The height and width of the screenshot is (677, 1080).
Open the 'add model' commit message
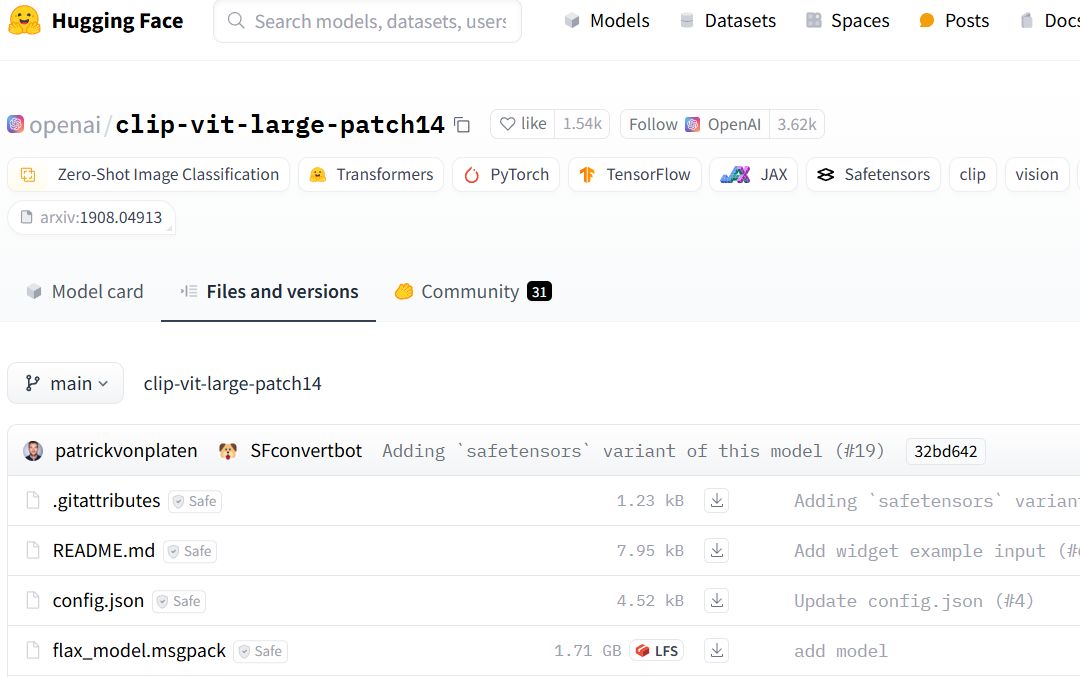click(x=841, y=651)
